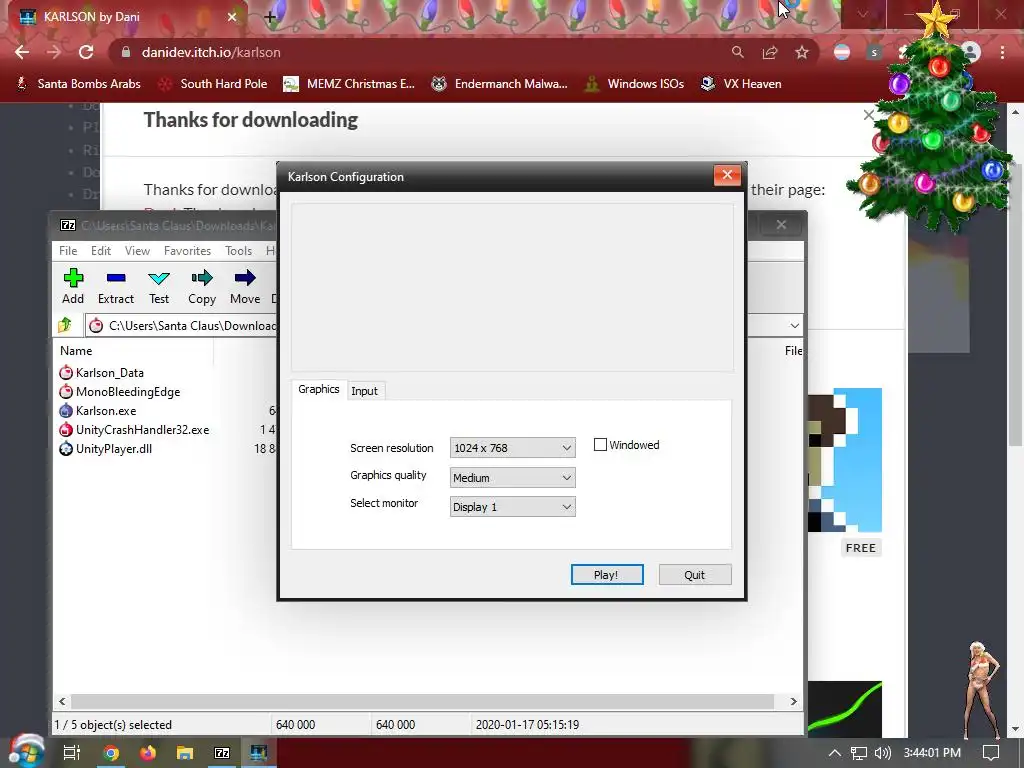
Task: Open the Windows Start button
Action: [x=25, y=752]
